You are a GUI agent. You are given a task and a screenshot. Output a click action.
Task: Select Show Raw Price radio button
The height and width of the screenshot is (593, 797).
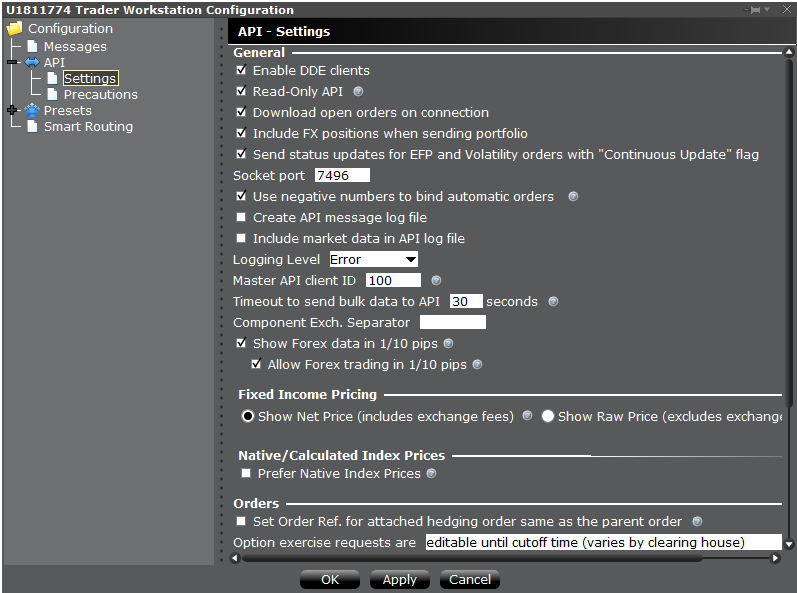click(547, 416)
